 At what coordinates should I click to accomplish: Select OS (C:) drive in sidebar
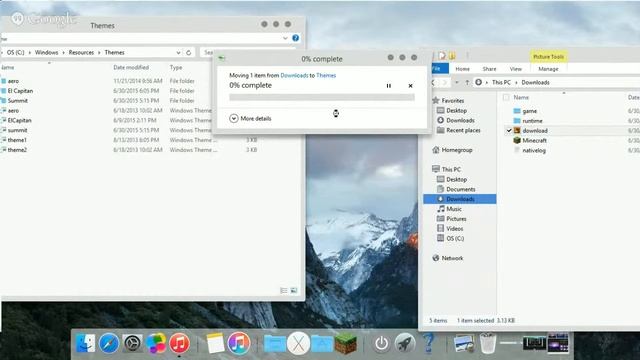pos(451,238)
